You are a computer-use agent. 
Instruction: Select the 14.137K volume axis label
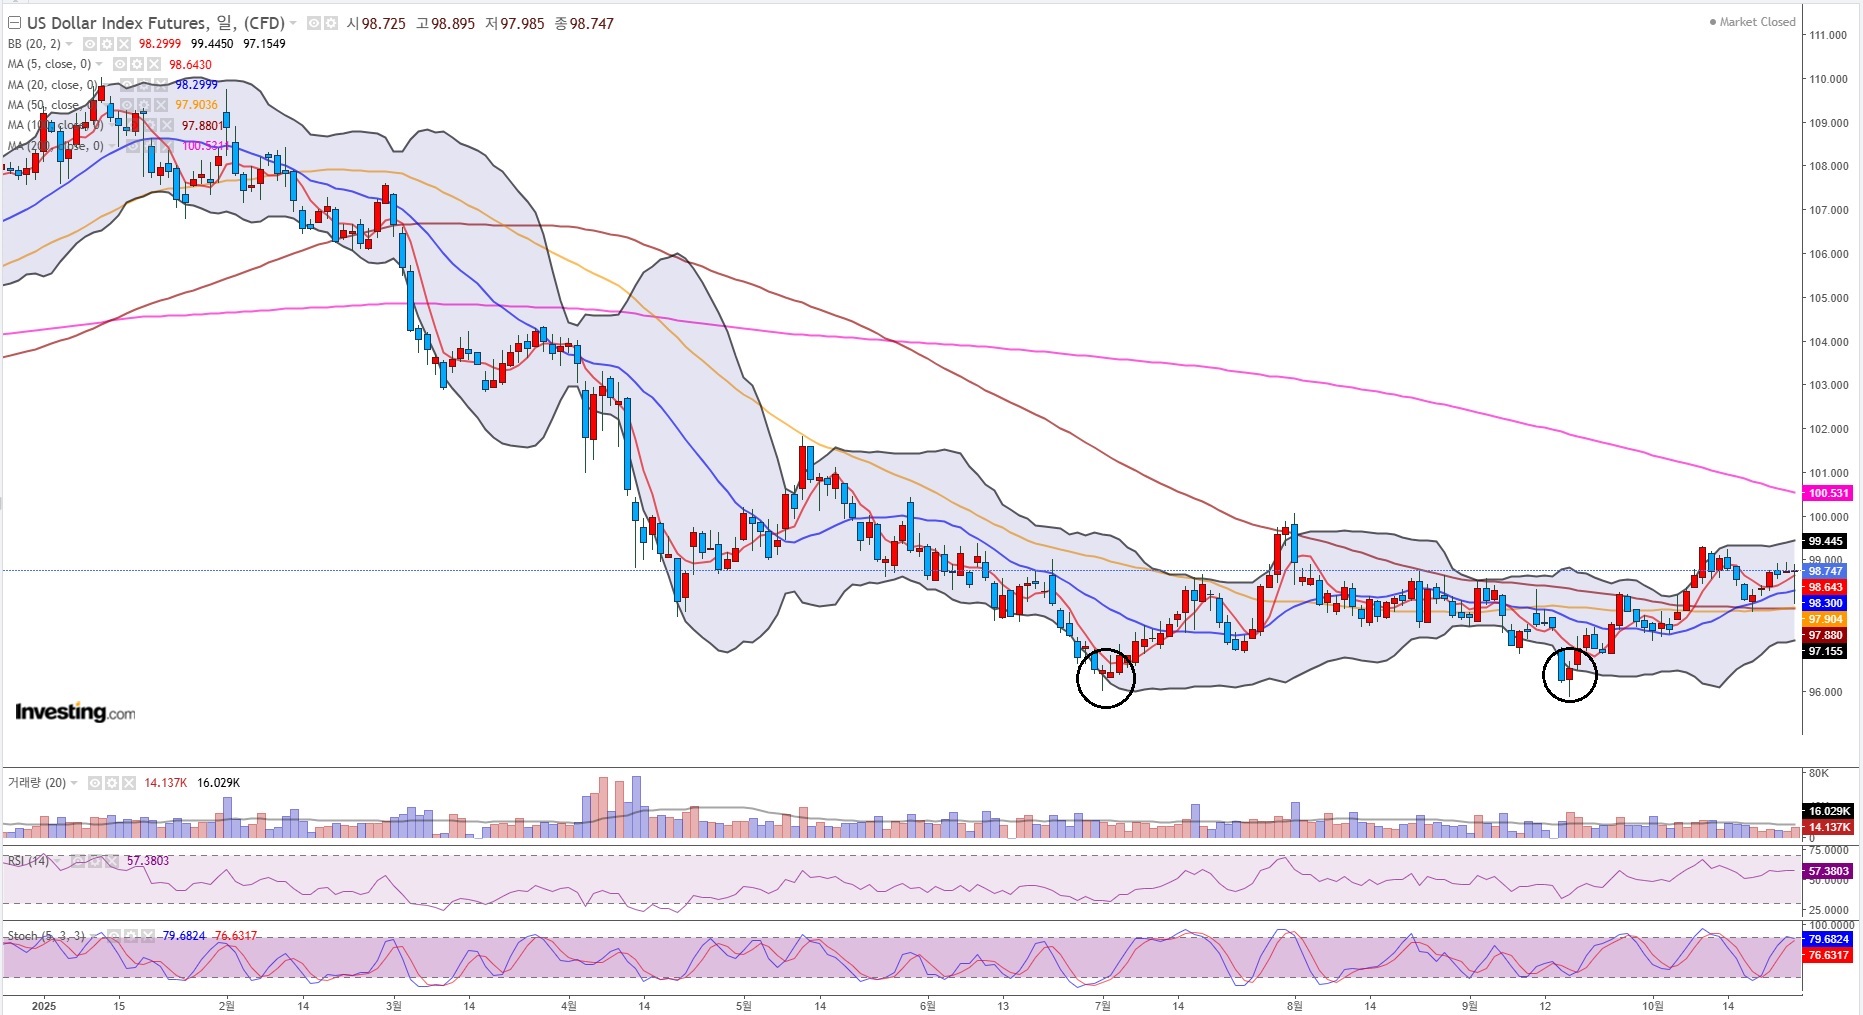point(1828,827)
